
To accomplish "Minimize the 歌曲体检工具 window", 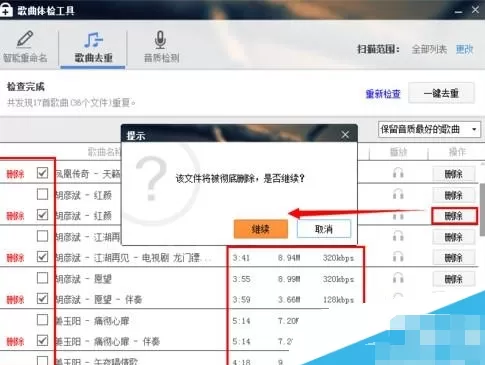I will (x=459, y=11).
